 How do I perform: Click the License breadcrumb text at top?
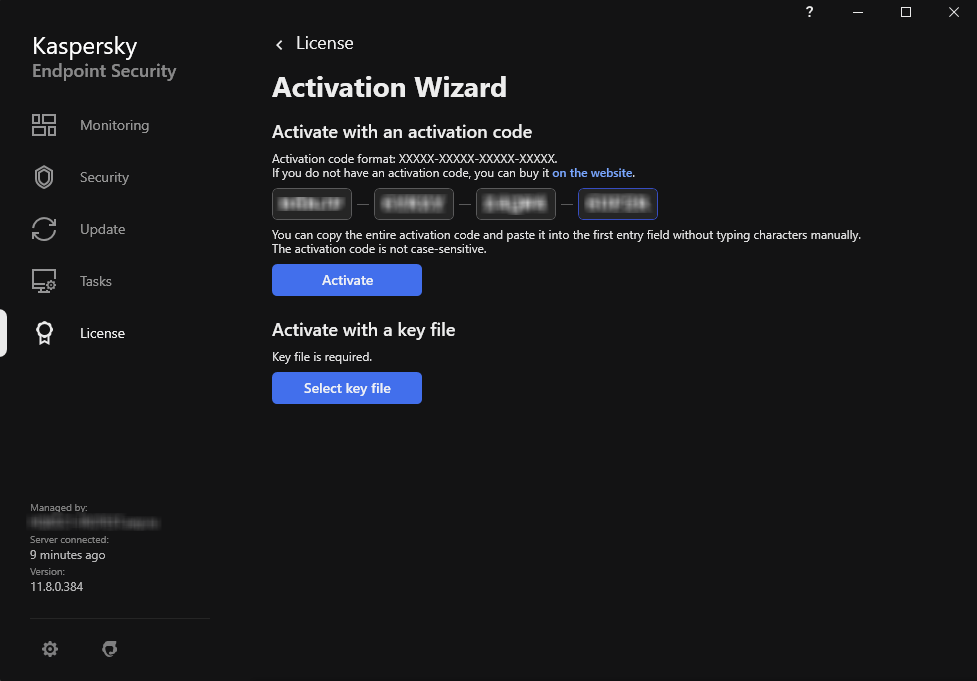point(325,44)
